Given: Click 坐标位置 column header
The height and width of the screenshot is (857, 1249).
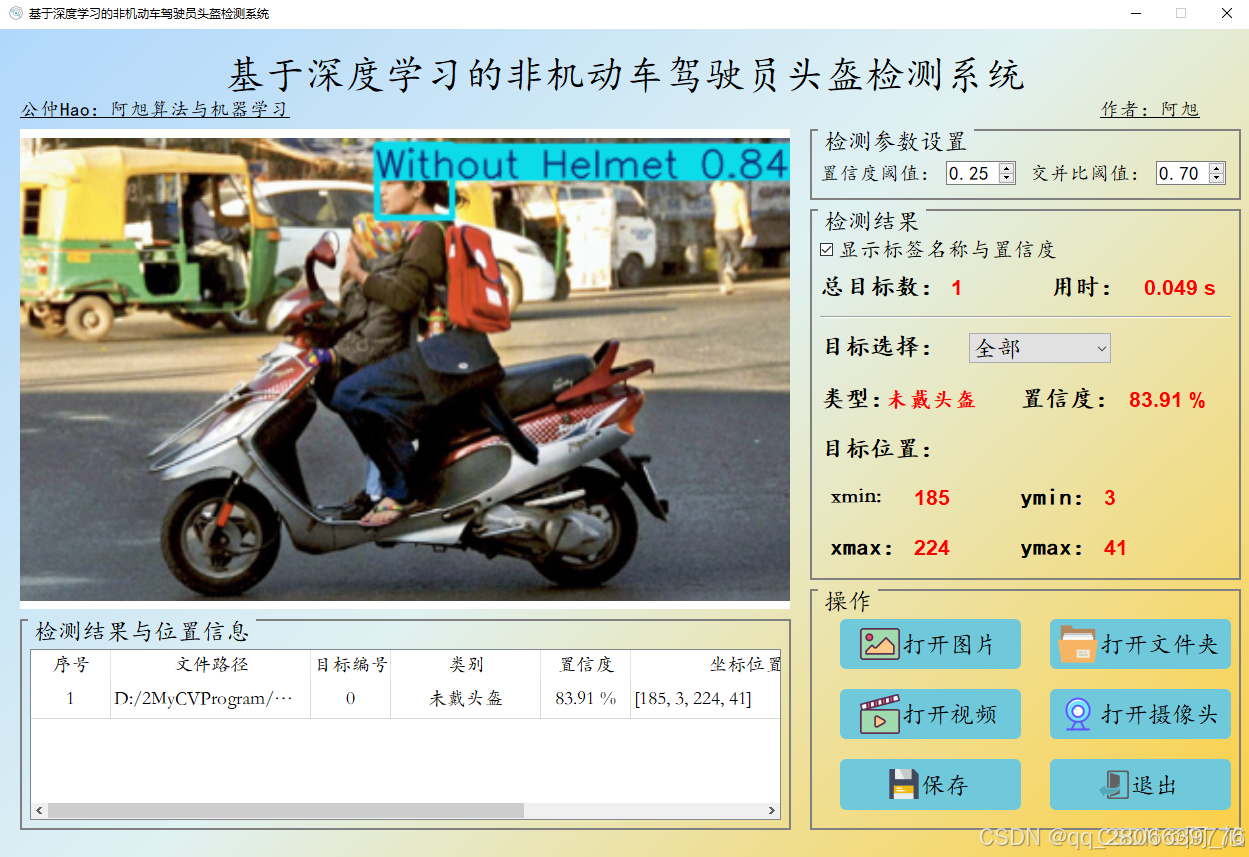Looking at the screenshot, I should tap(706, 664).
